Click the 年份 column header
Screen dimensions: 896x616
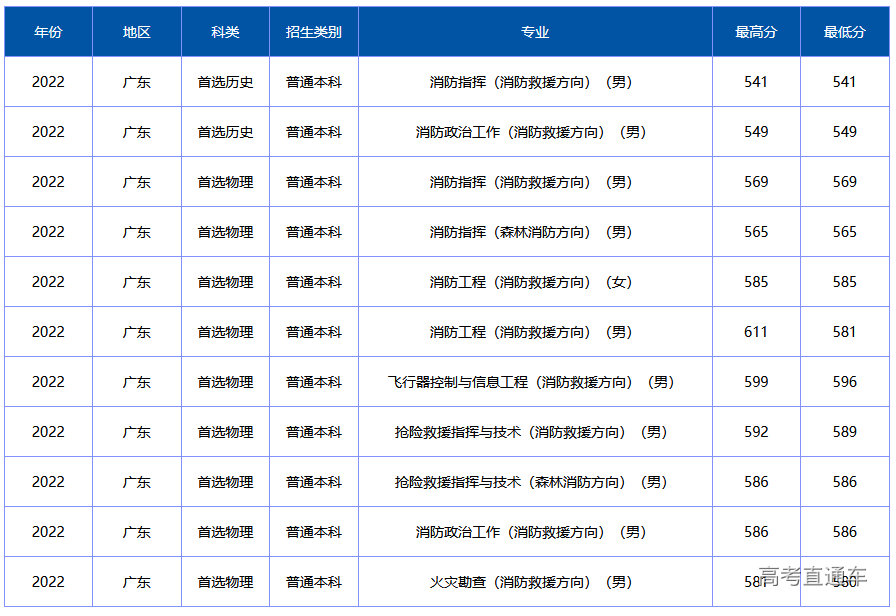tap(48, 32)
